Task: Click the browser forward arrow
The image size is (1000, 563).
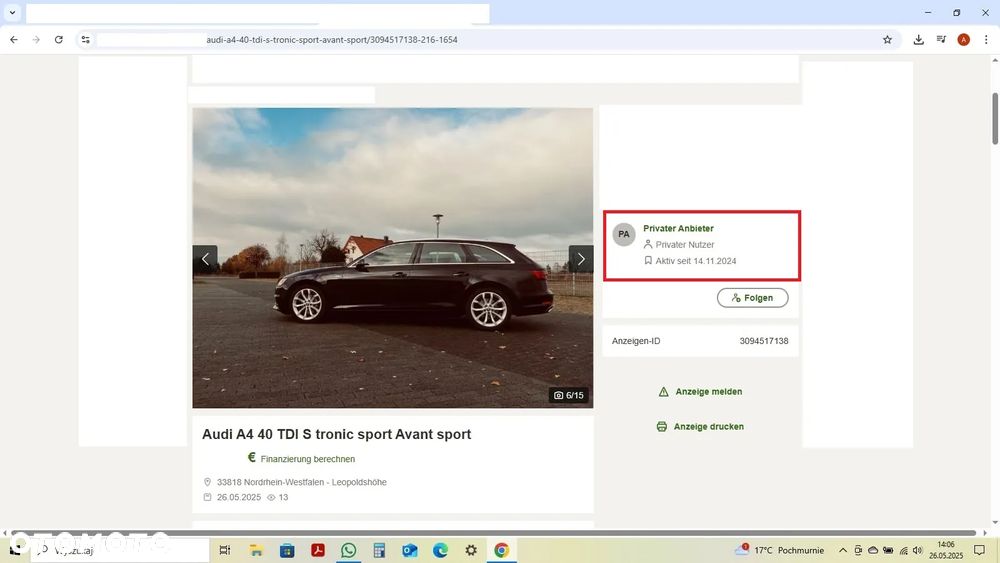Action: pyautogui.click(x=36, y=40)
